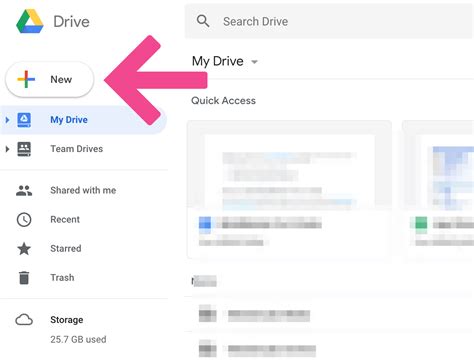The width and height of the screenshot is (474, 363).
Task: Click the Recent clock icon
Action: point(24,220)
